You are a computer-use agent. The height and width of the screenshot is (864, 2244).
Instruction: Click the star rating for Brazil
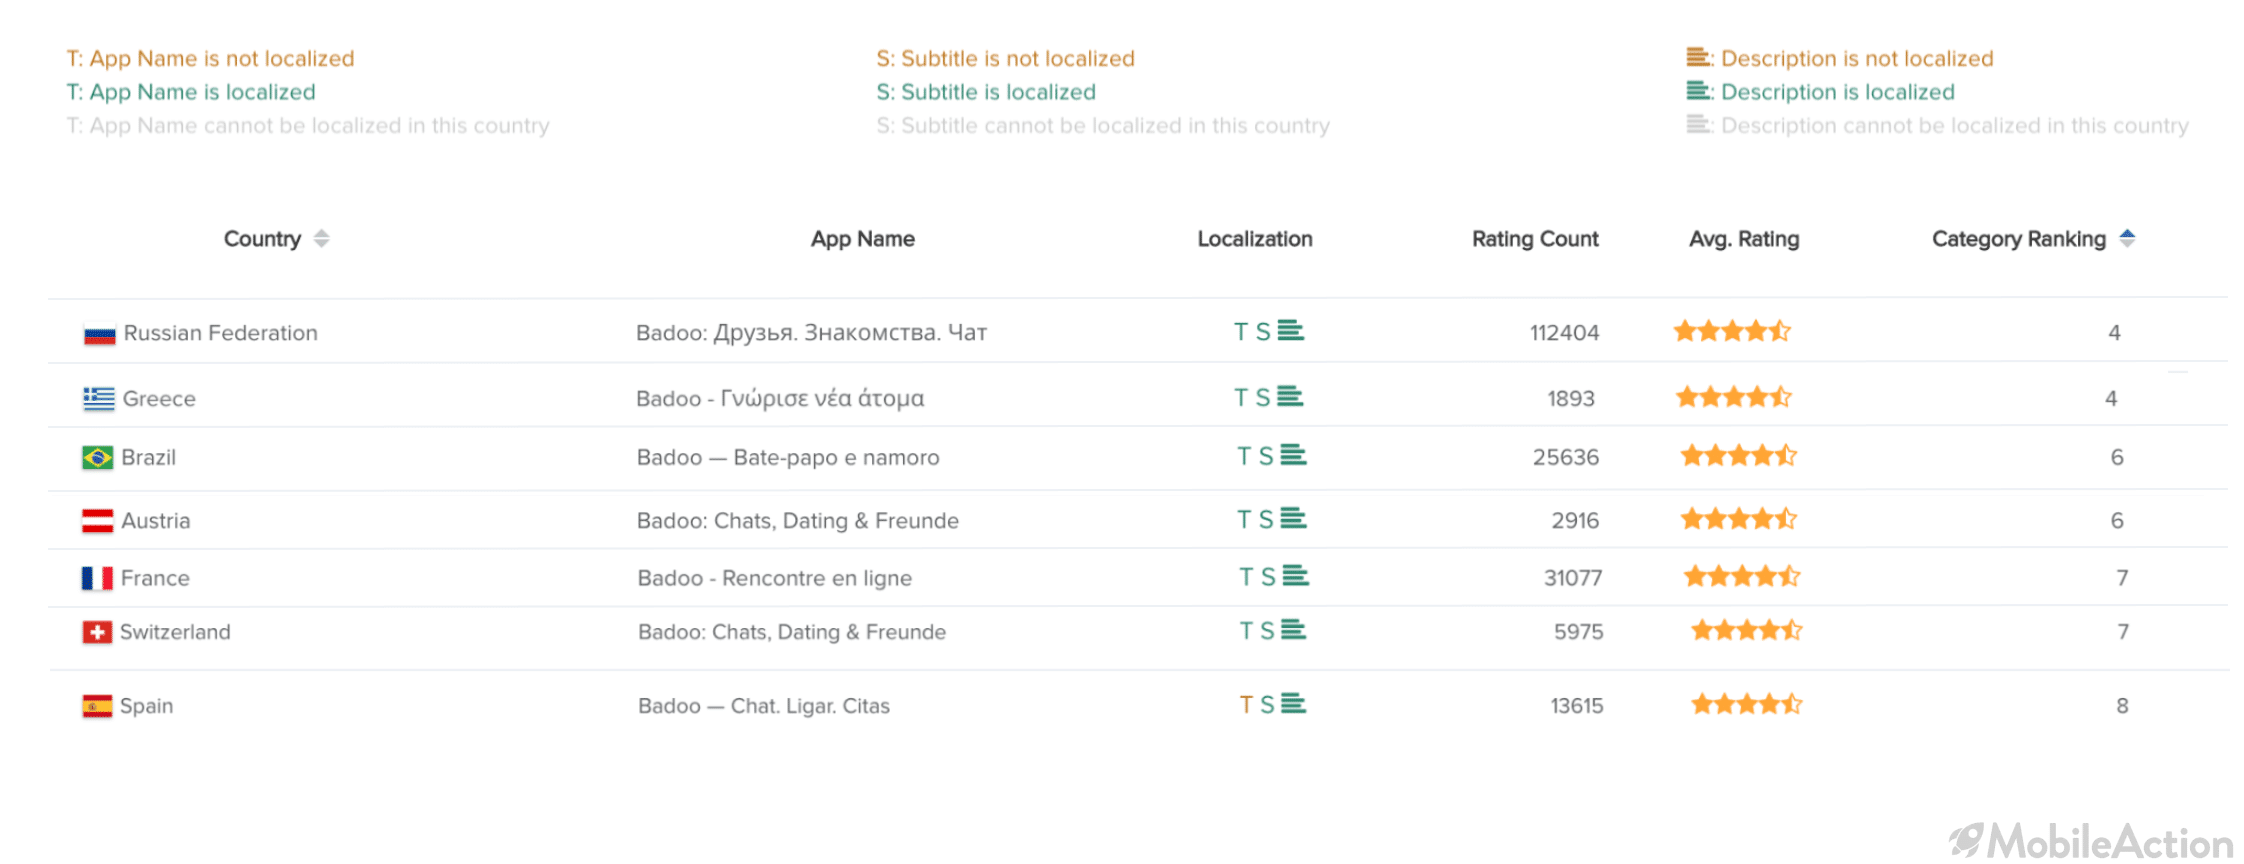pyautogui.click(x=1739, y=456)
